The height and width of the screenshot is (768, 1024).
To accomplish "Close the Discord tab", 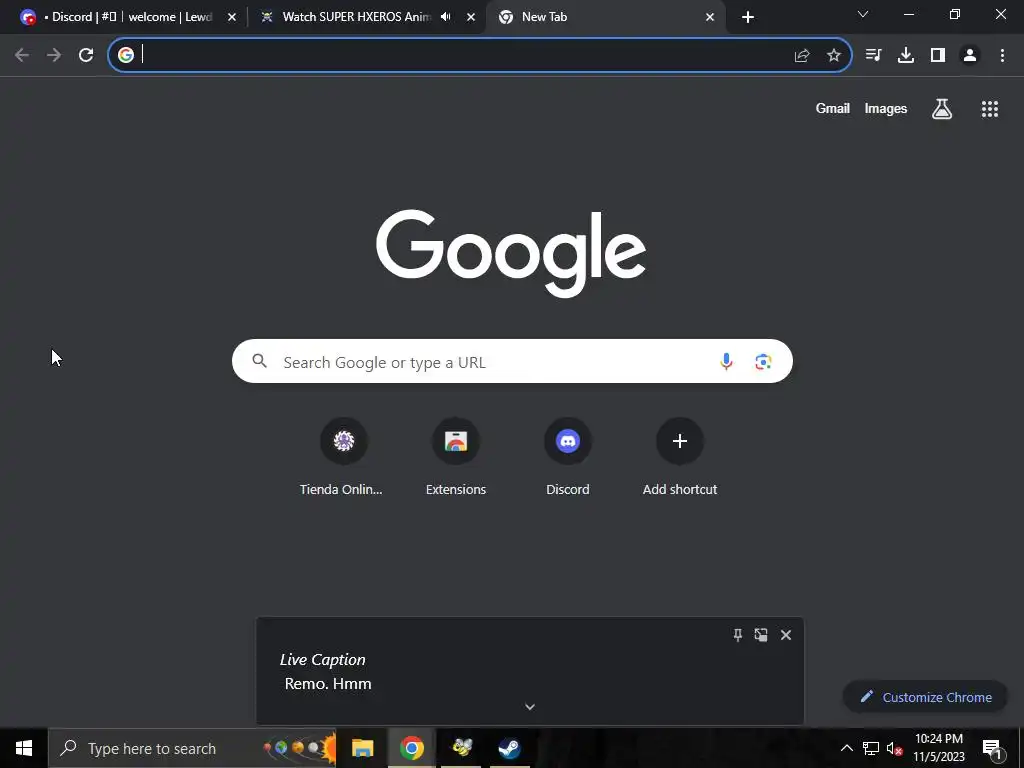I will pyautogui.click(x=232, y=17).
